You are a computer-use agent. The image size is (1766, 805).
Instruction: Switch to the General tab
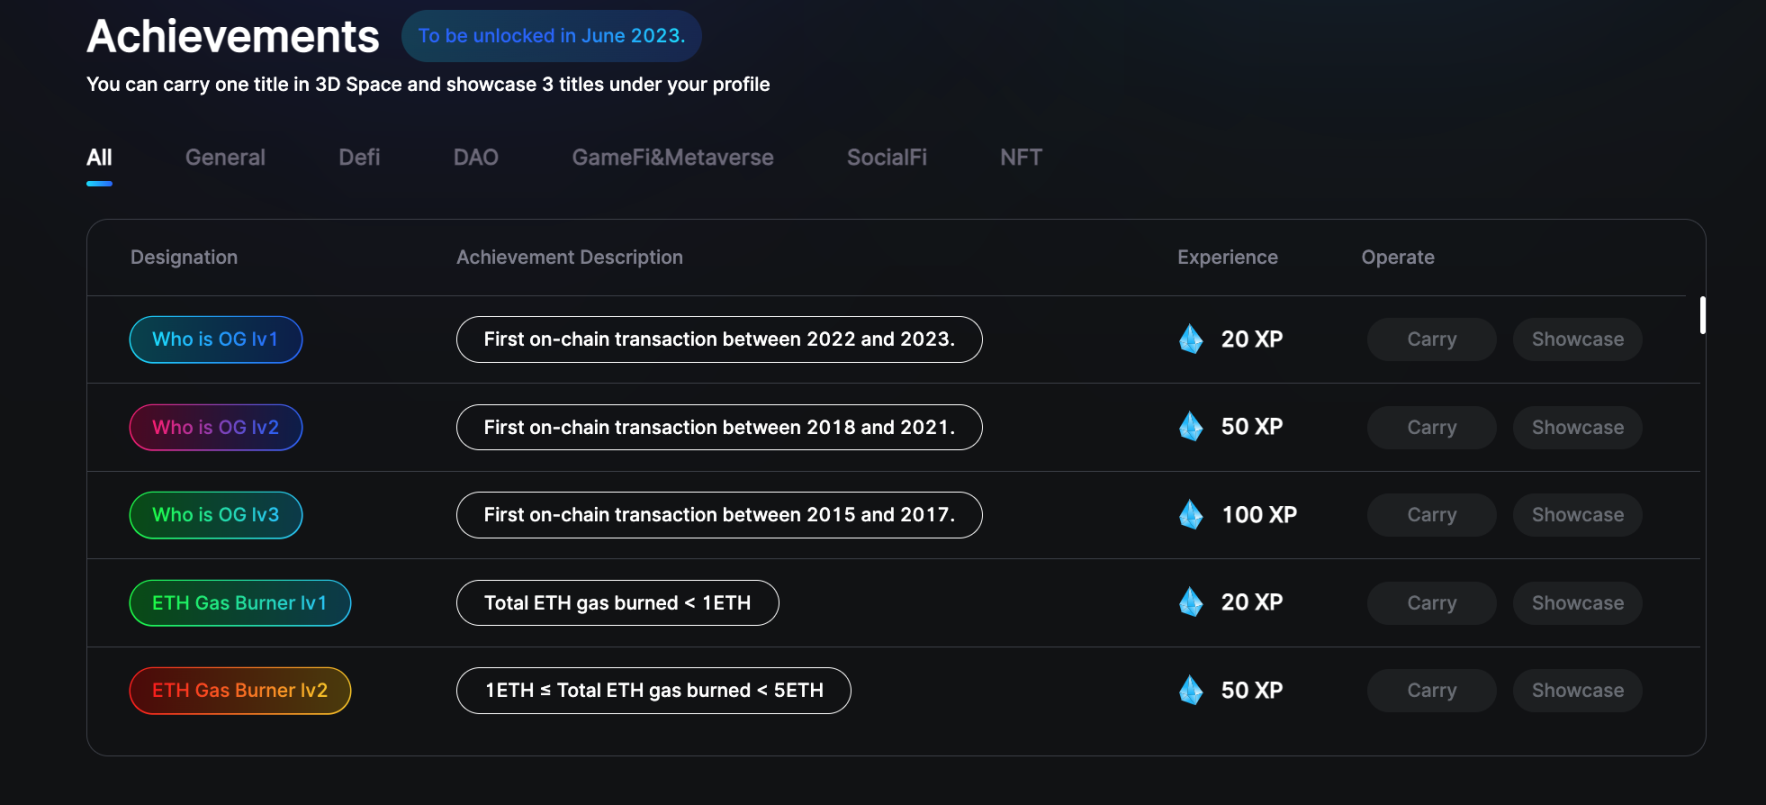[225, 158]
